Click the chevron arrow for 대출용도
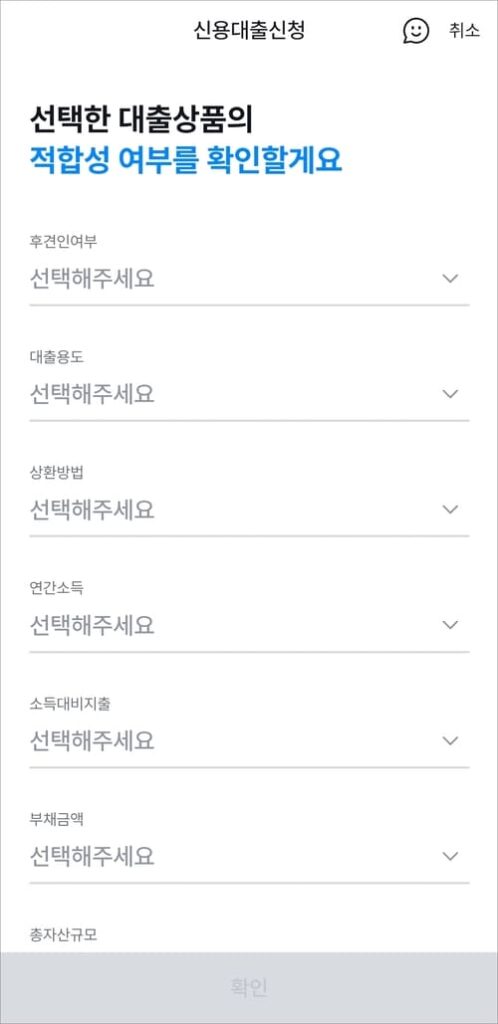 tap(450, 394)
